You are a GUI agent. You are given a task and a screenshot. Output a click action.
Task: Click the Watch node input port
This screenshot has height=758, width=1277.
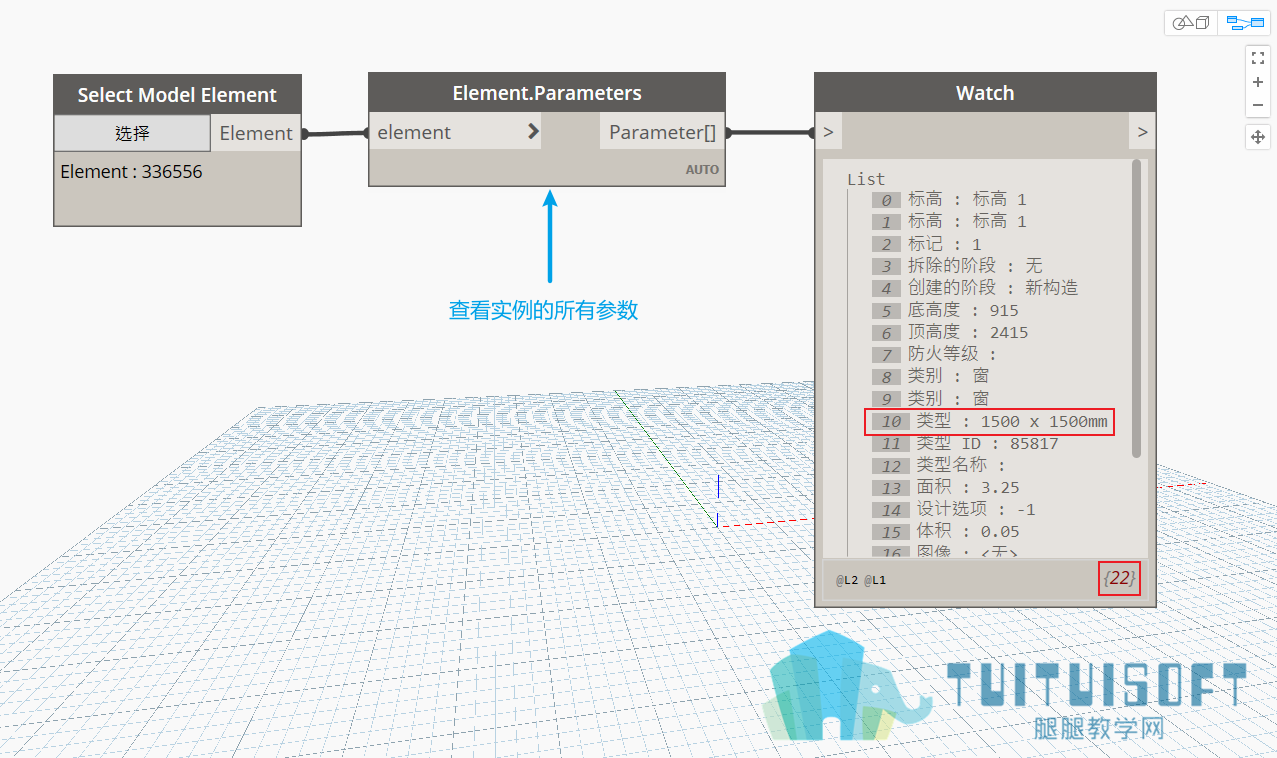coord(829,132)
